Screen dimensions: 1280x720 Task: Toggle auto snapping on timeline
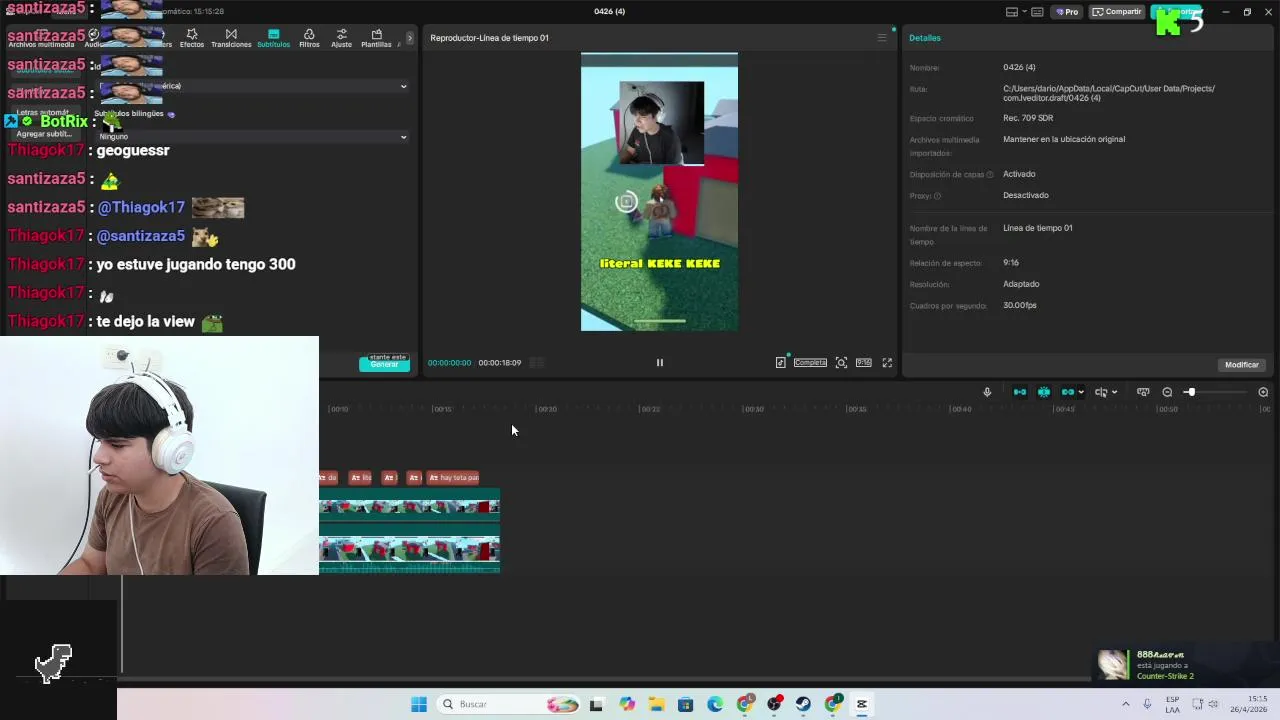1044,392
